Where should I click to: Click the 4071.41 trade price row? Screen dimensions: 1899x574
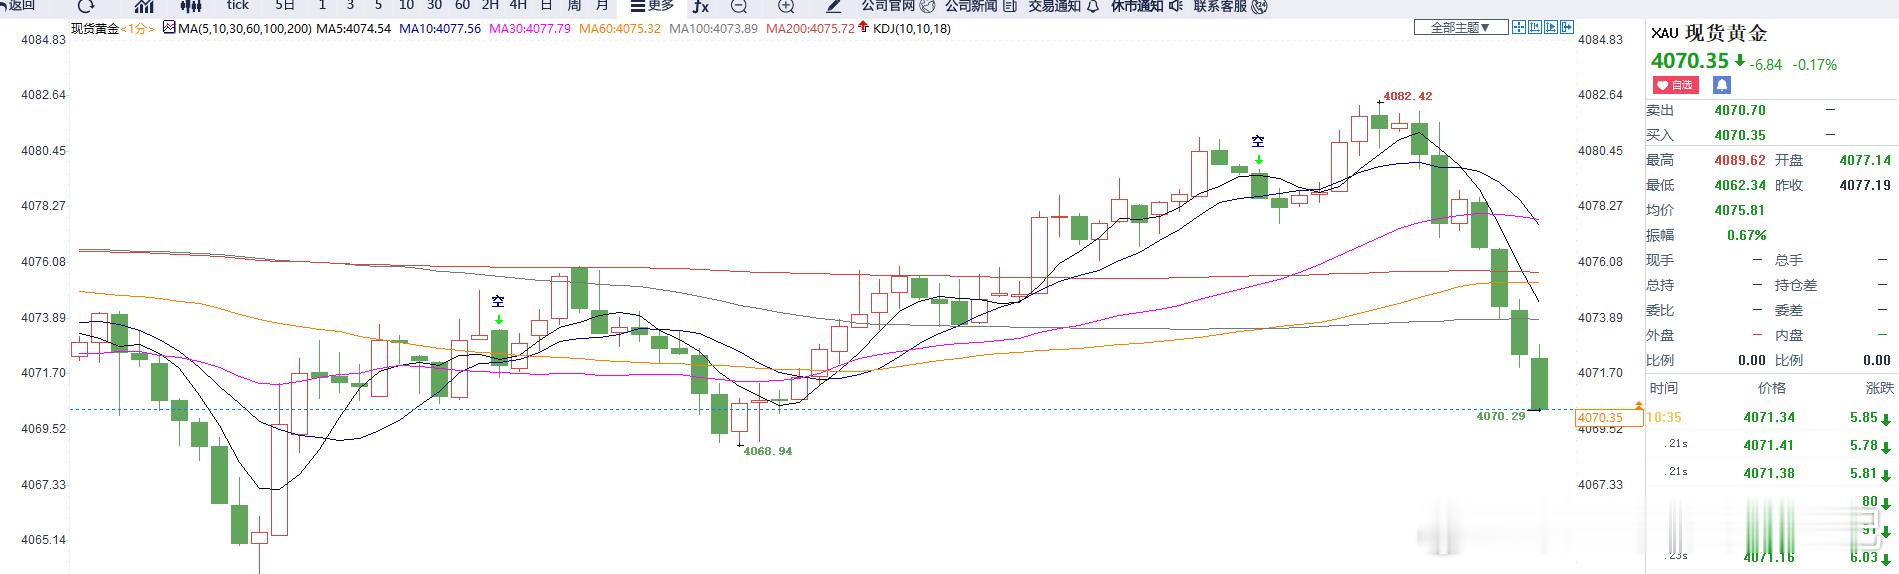click(1768, 445)
